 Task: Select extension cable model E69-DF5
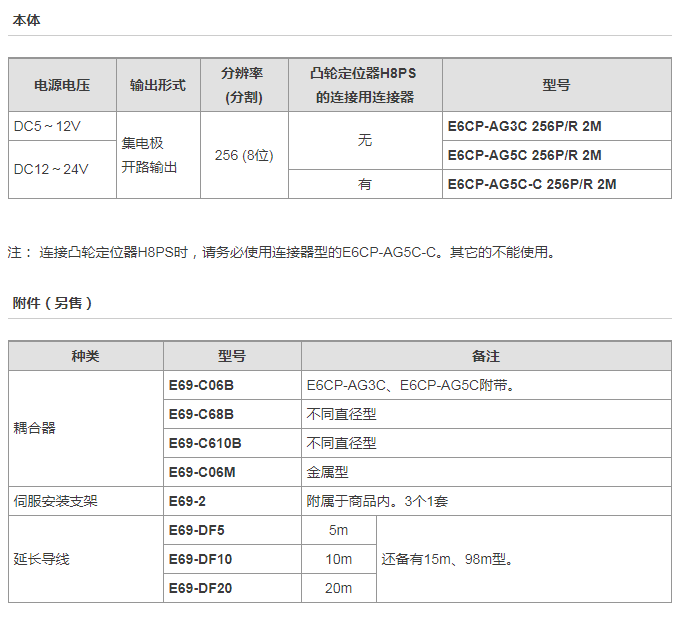point(196,530)
